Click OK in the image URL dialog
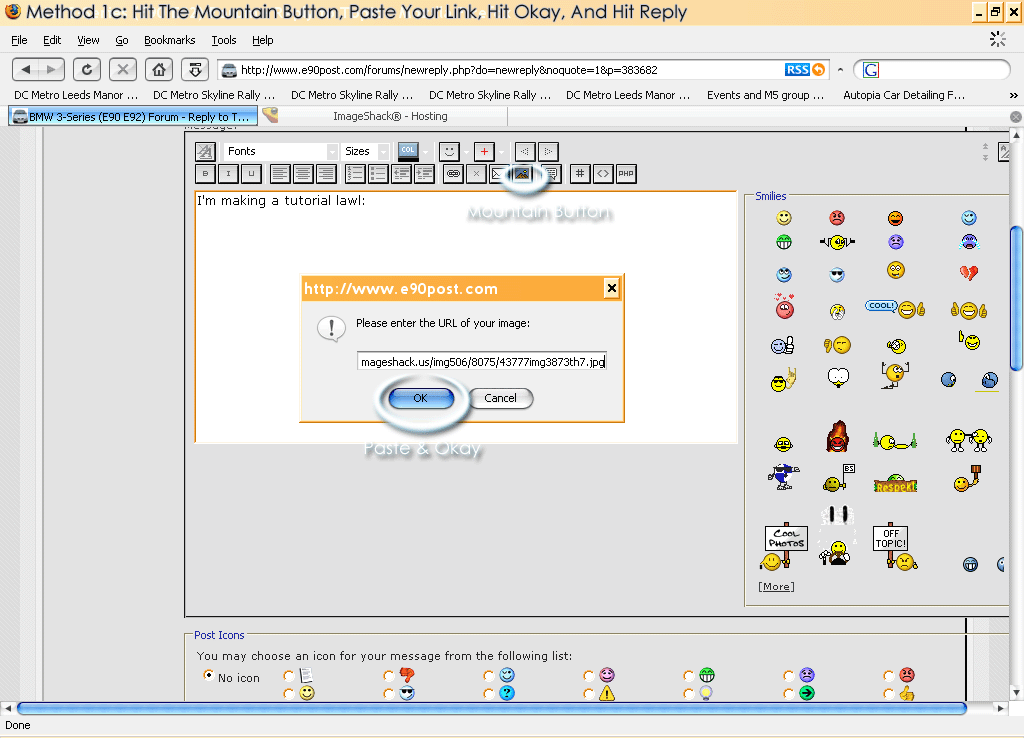The width and height of the screenshot is (1024, 738). pos(421,398)
